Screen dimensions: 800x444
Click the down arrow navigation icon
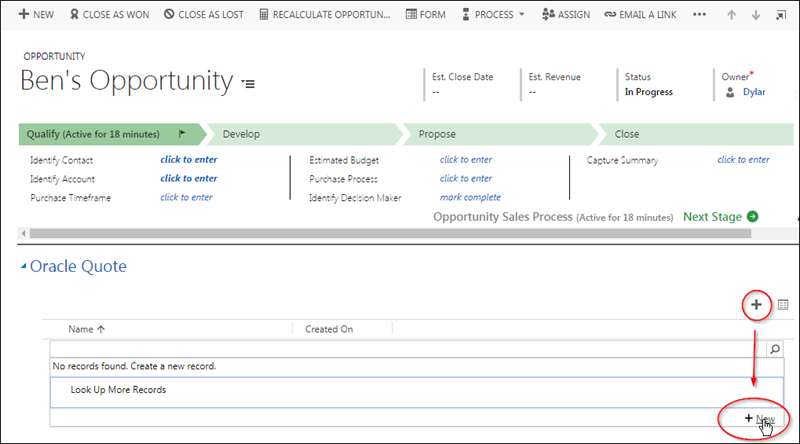click(x=755, y=15)
